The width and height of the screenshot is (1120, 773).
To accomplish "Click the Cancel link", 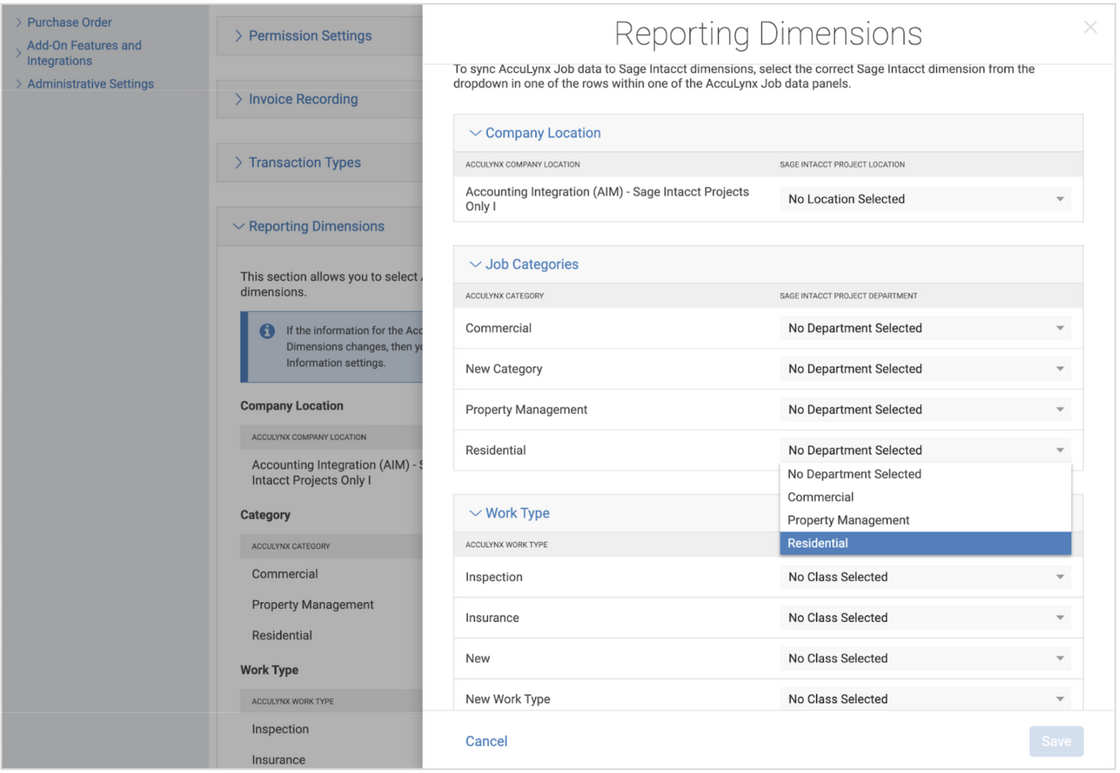I will pos(486,741).
